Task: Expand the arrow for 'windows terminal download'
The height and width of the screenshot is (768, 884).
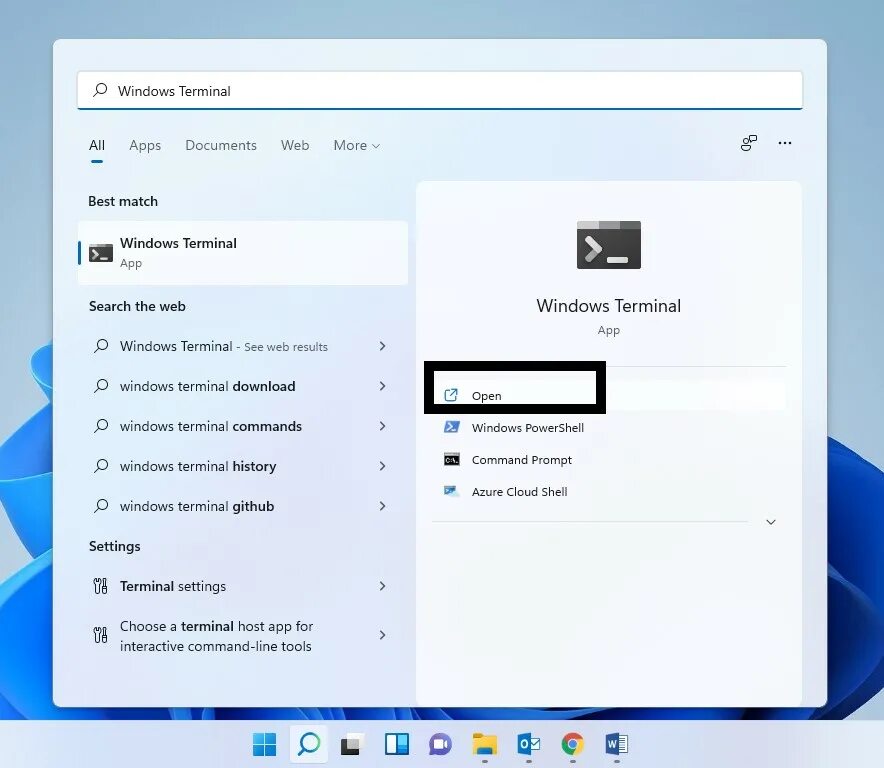Action: pyautogui.click(x=382, y=386)
